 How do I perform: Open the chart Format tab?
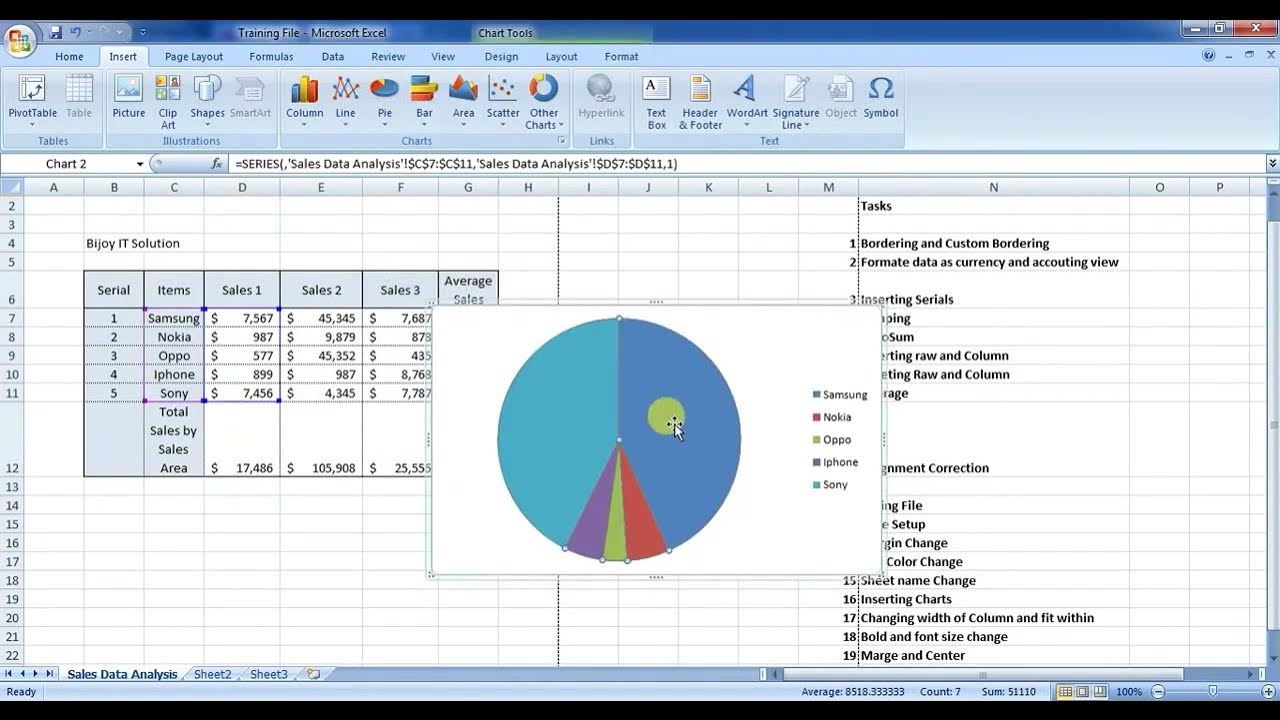(621, 57)
